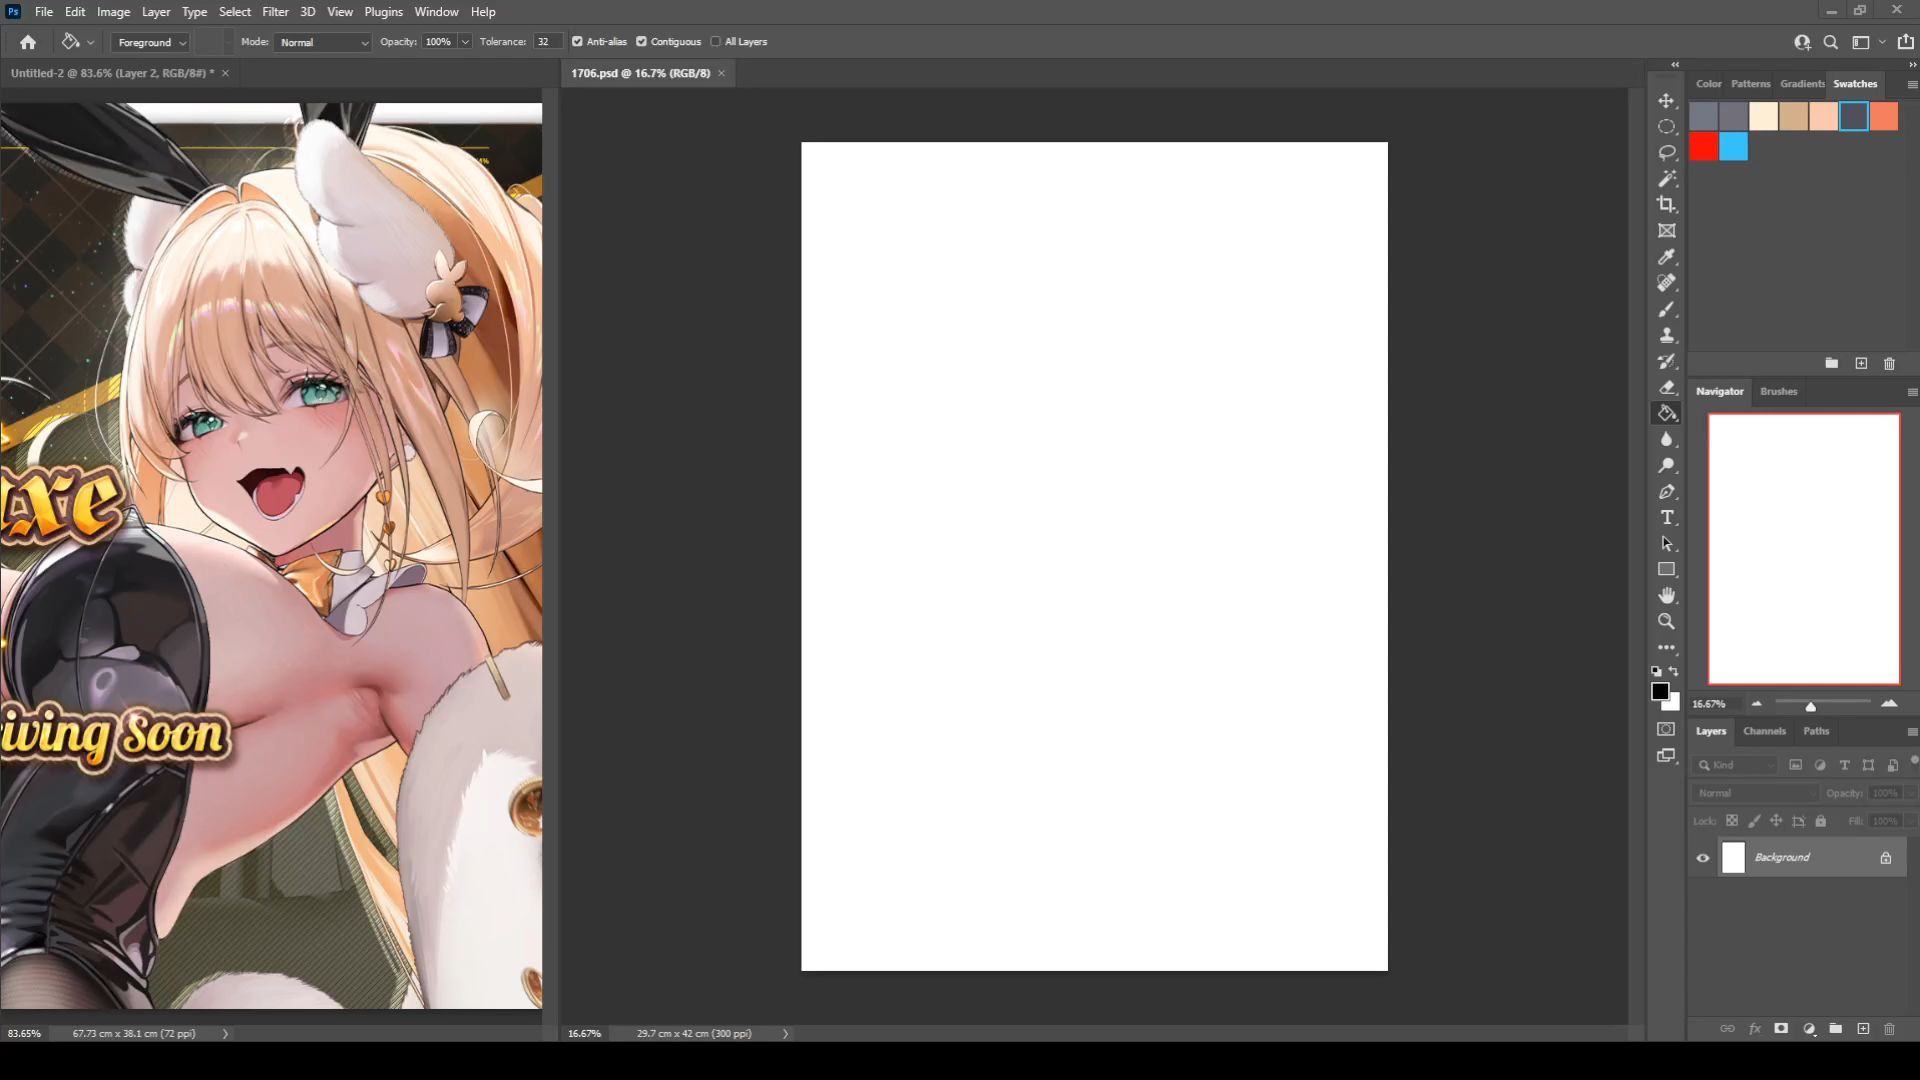Viewport: 1920px width, 1080px height.
Task: Select the History Brush tool
Action: (x=1666, y=361)
